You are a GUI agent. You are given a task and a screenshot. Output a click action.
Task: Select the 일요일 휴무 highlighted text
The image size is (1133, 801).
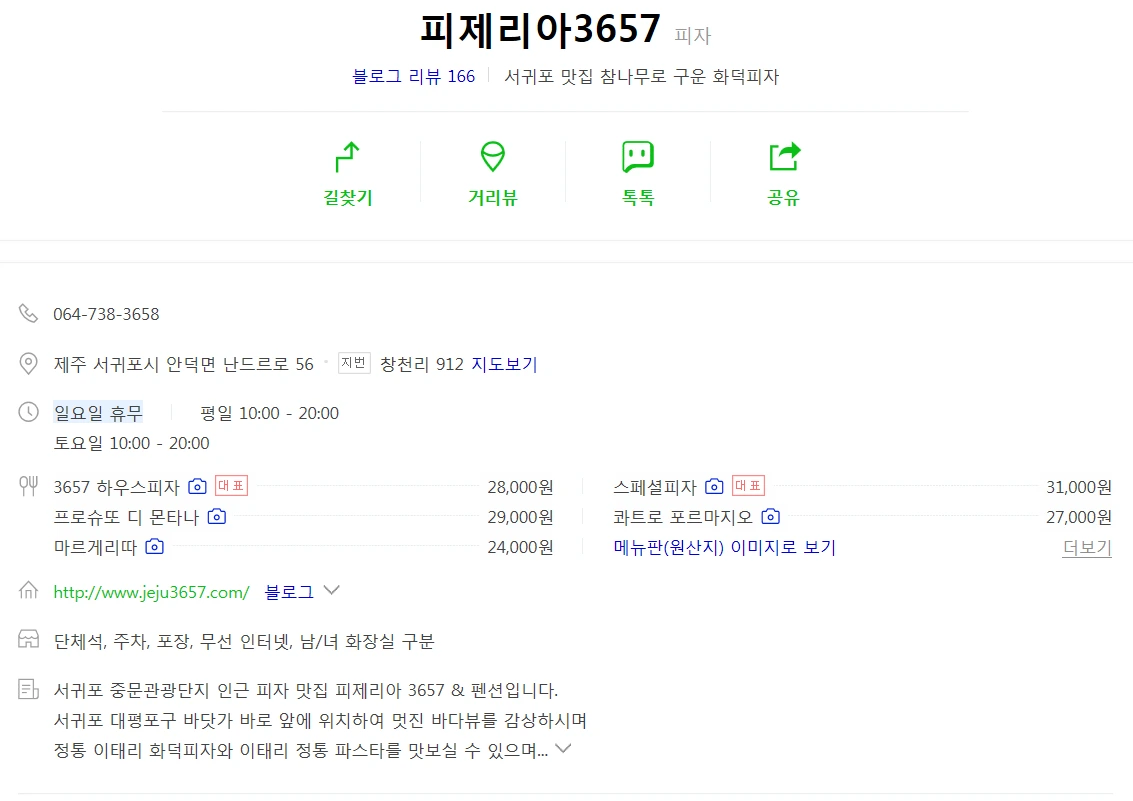point(98,412)
